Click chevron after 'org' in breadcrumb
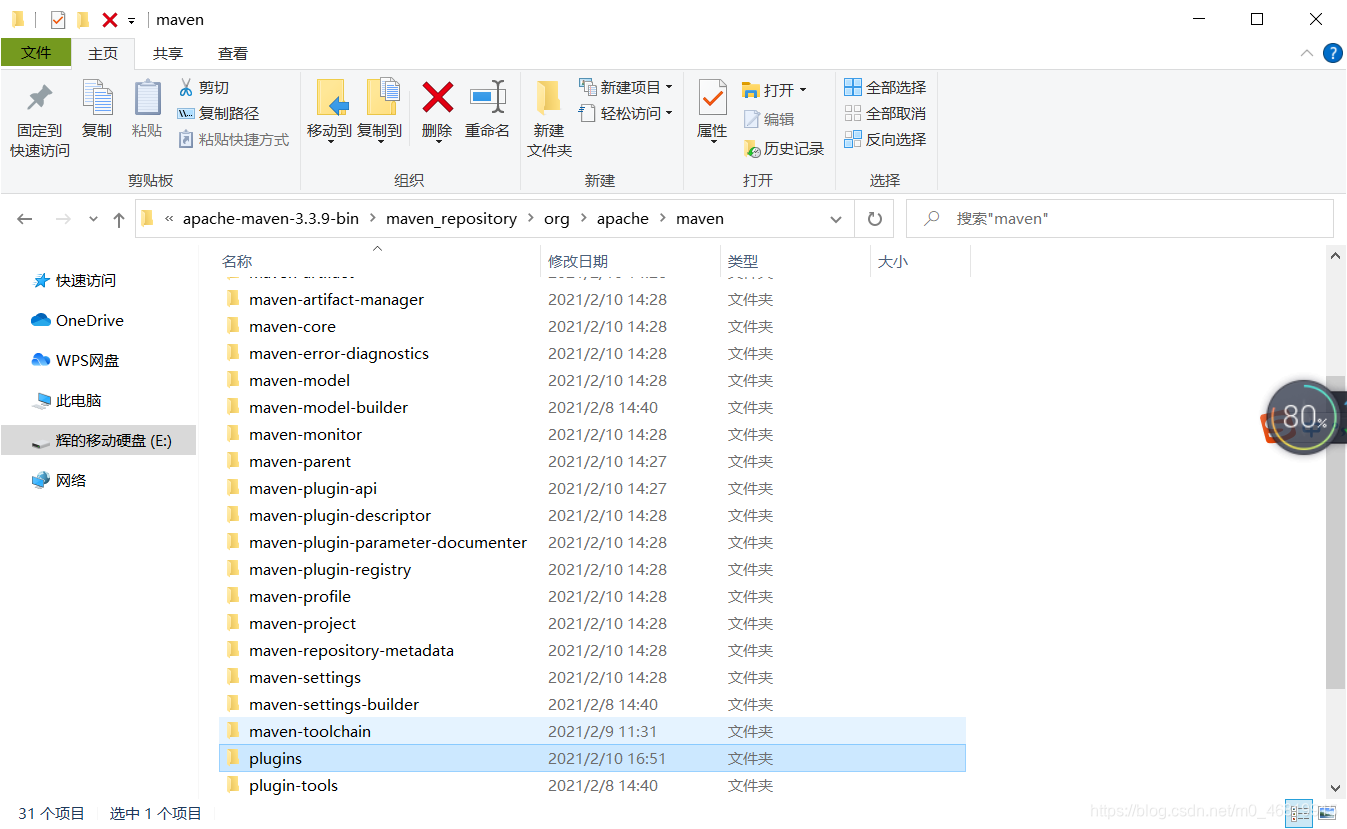 583,219
